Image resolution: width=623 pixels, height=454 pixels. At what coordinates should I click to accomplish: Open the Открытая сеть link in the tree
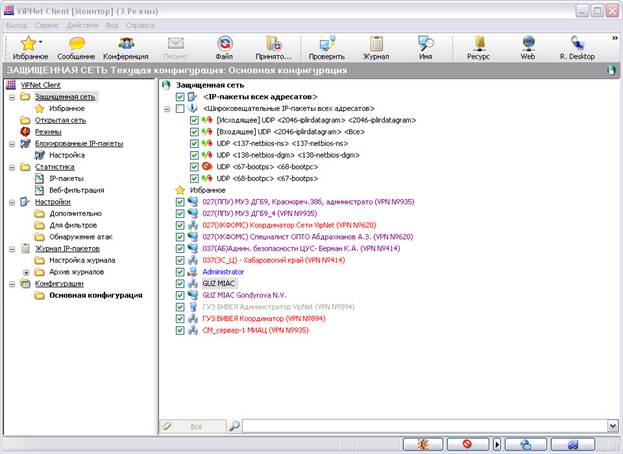tap(60, 120)
